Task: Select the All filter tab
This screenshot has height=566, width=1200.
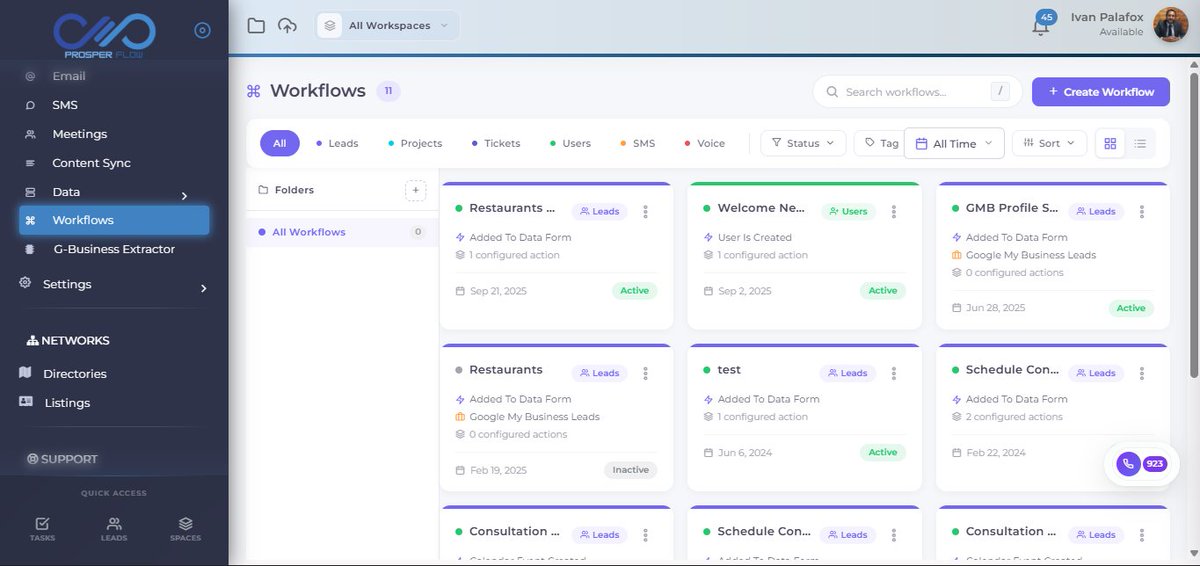Action: (x=279, y=144)
